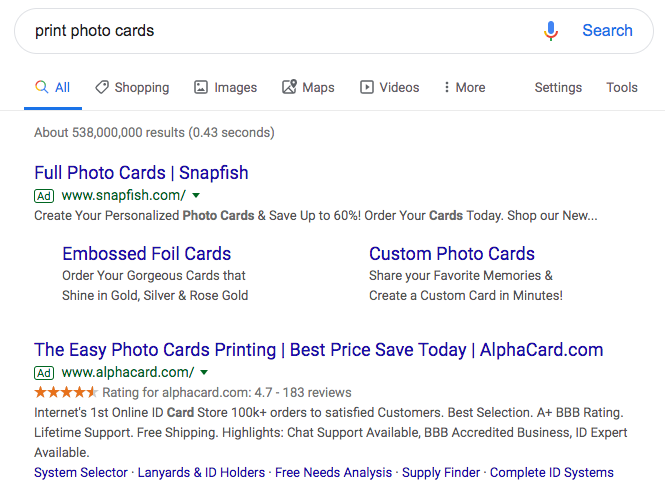
Task: Open the More search categories menu
Action: [x=464, y=87]
